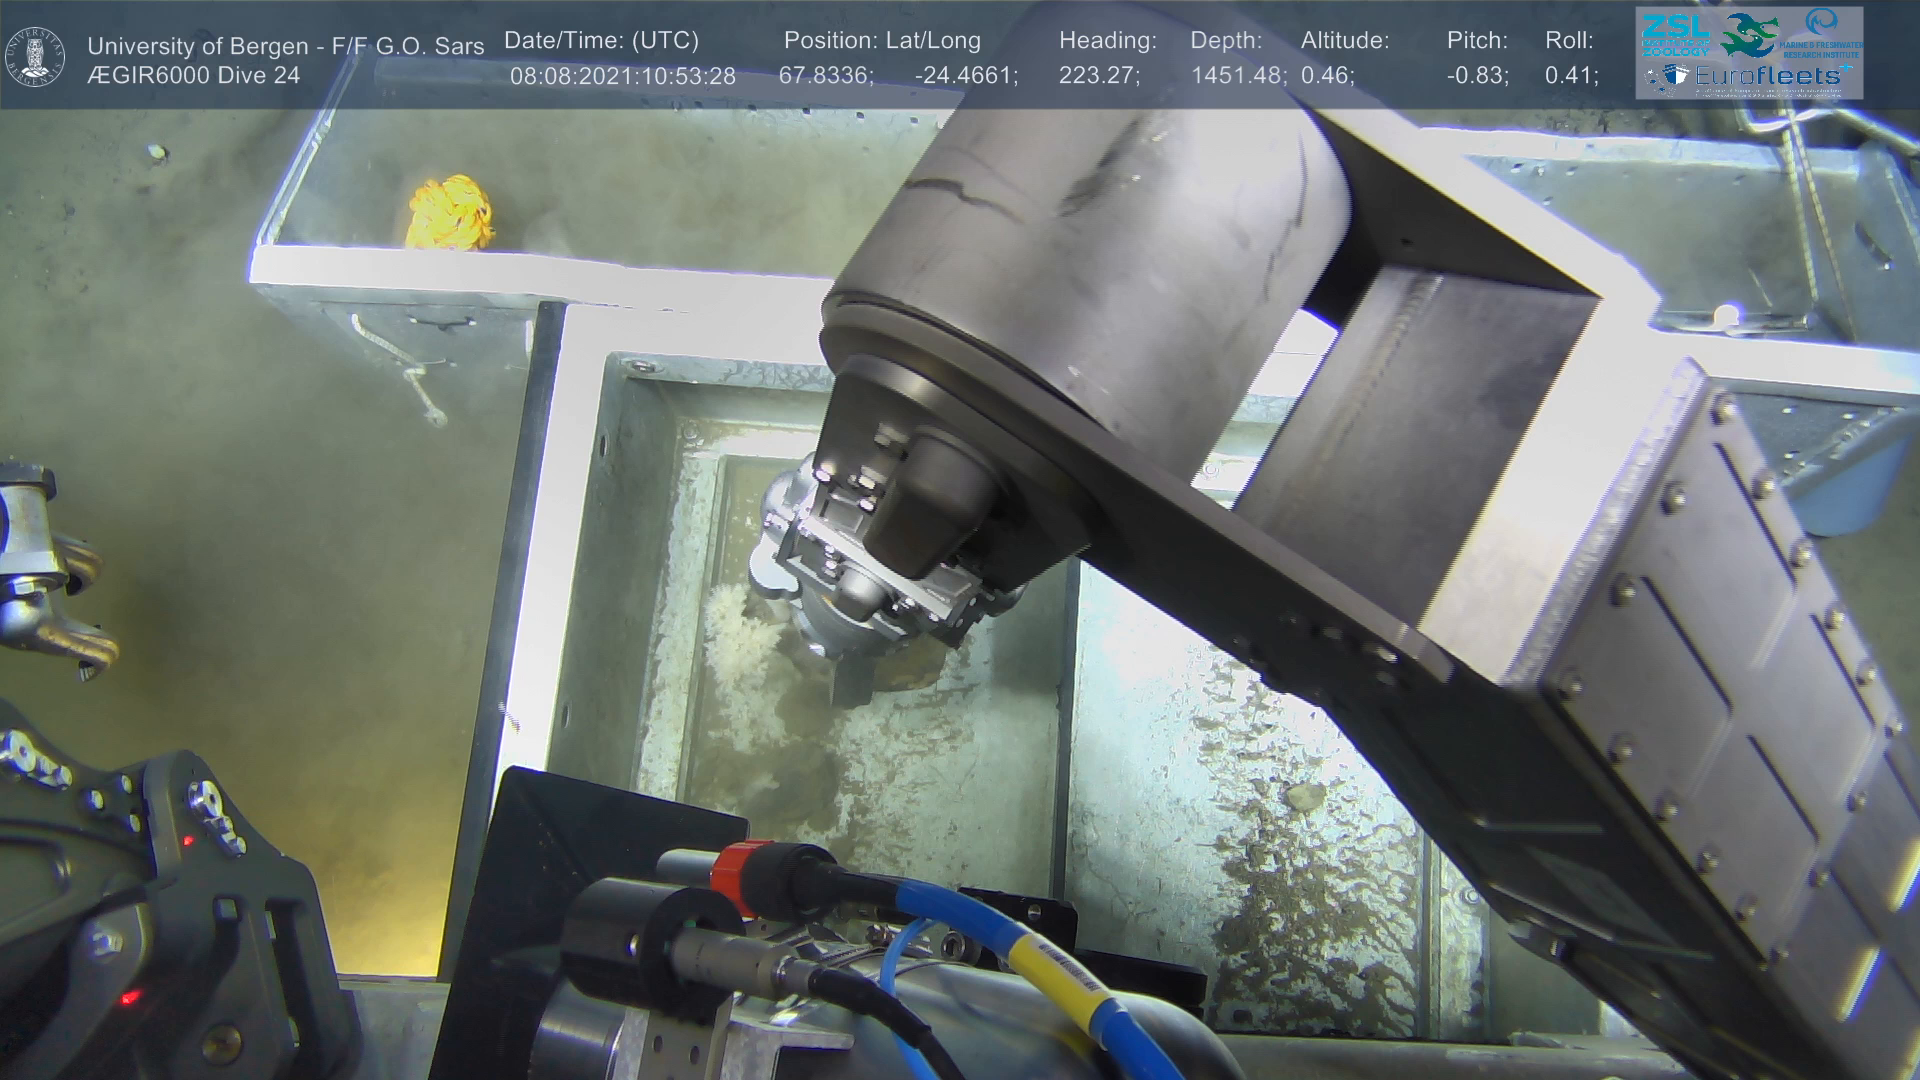Click the Date/Time (UTC) header label
This screenshot has width=1920, height=1080.
click(601, 41)
